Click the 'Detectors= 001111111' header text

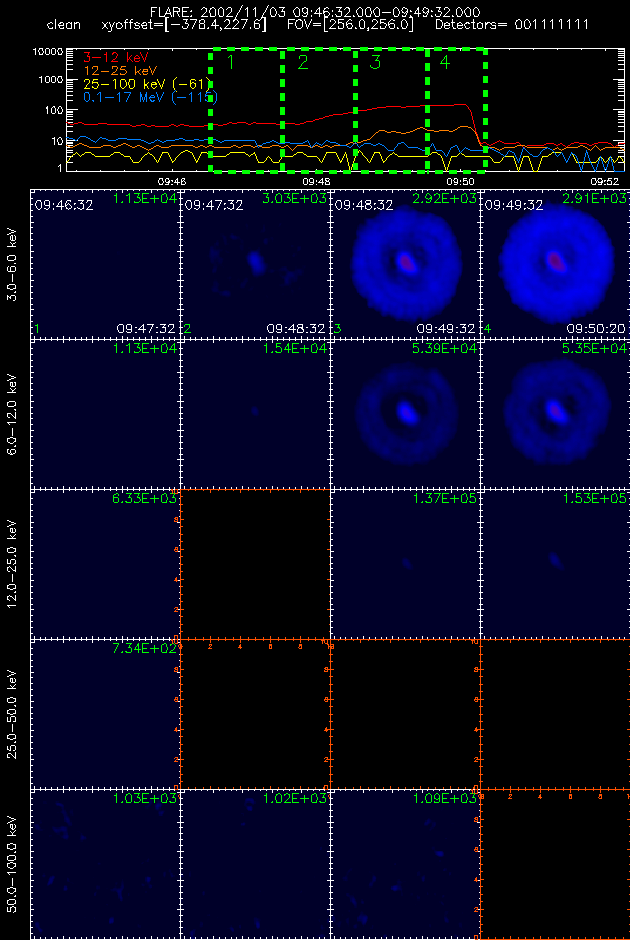point(513,26)
